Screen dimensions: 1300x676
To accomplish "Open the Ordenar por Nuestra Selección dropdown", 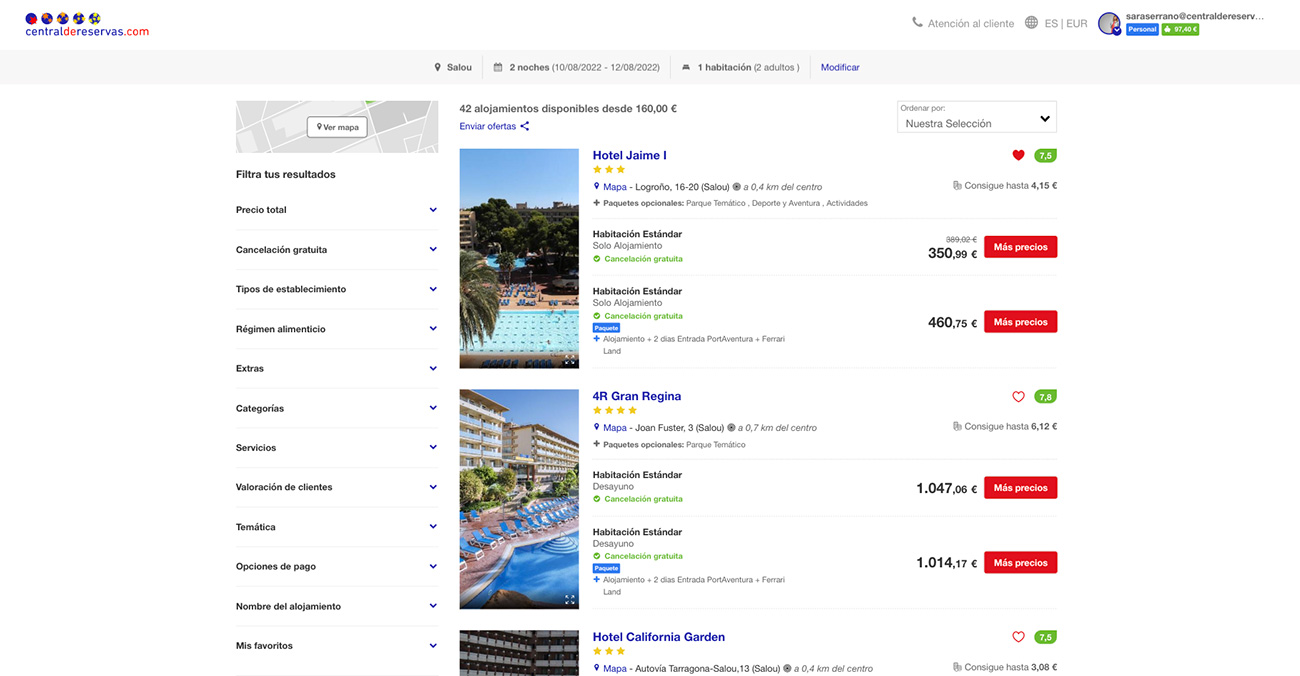I will pyautogui.click(x=976, y=117).
